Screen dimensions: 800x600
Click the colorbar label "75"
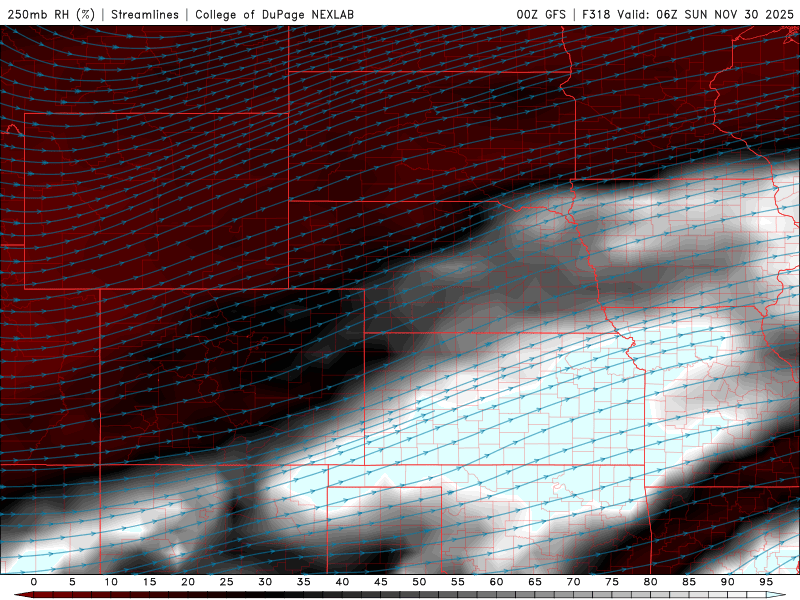[612, 582]
